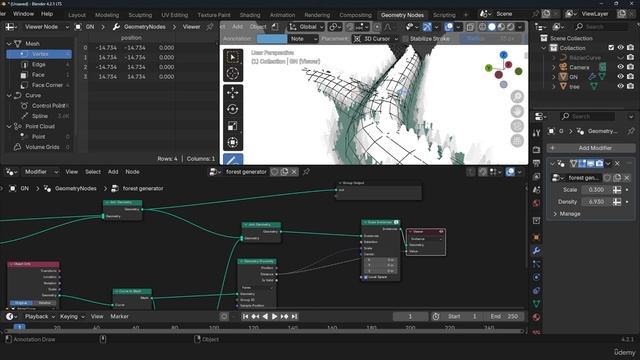
Task: Expand the Camera item in outliner
Action: coord(554,67)
